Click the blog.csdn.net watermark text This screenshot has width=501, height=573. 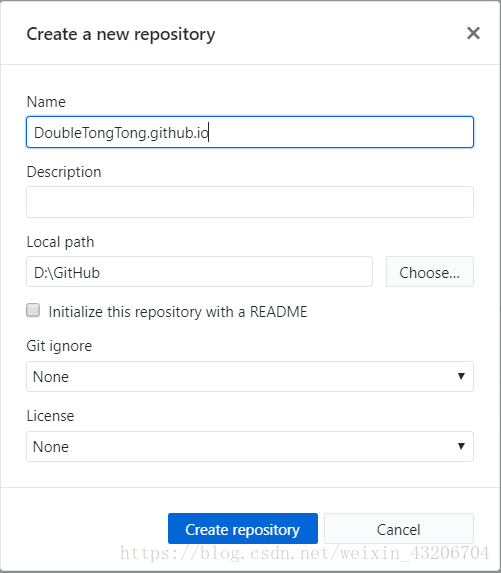point(305,553)
